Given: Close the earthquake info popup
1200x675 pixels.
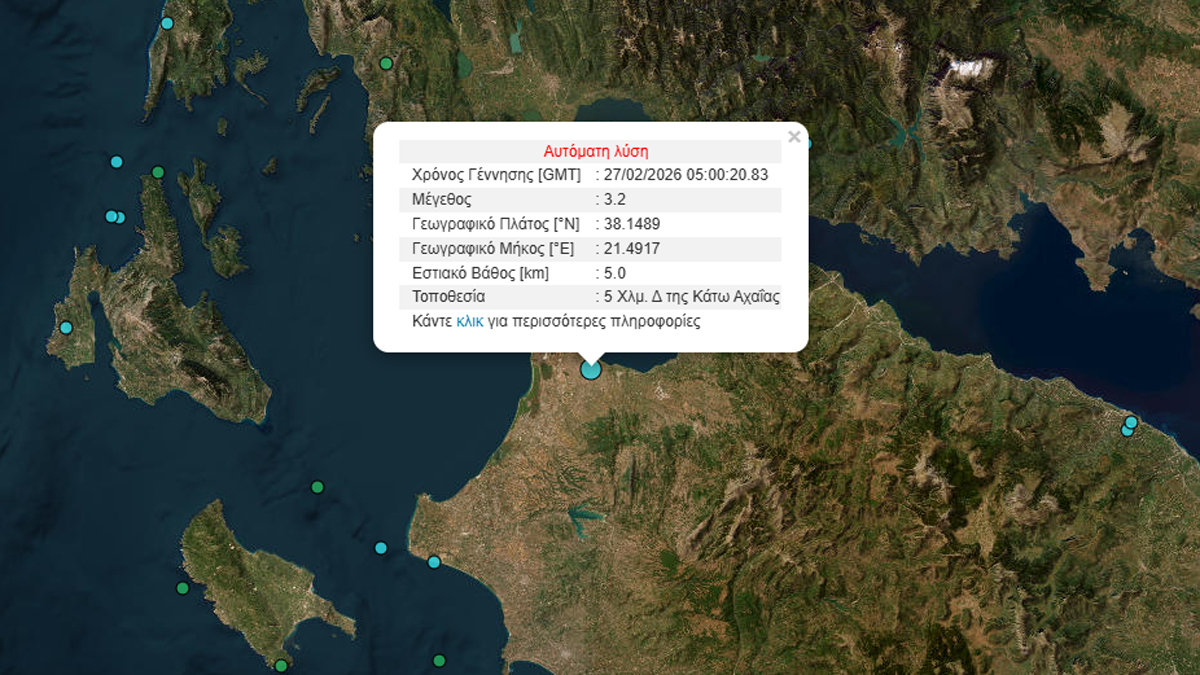Looking at the screenshot, I should coord(794,137).
